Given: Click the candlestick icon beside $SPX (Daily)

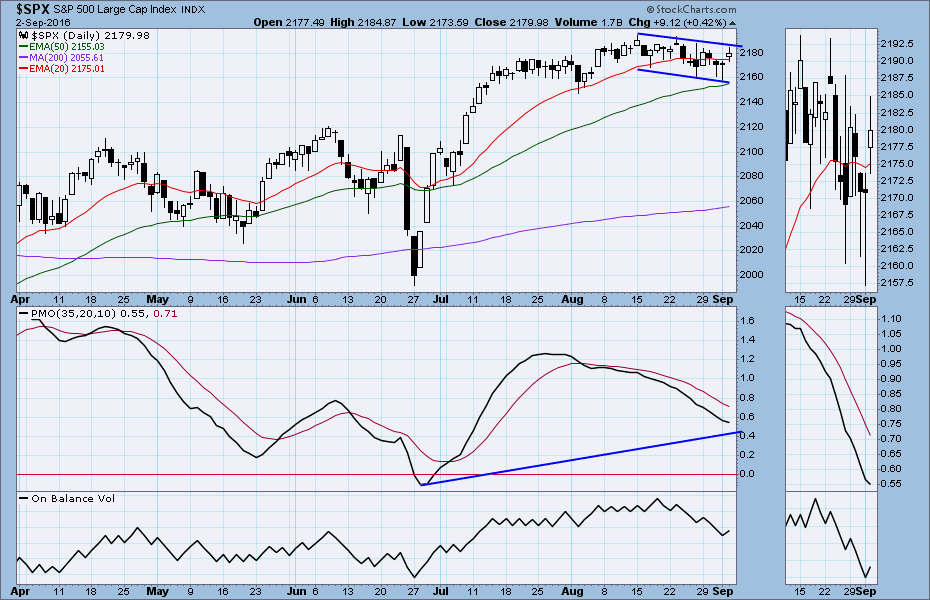Looking at the screenshot, I should 24,35.
